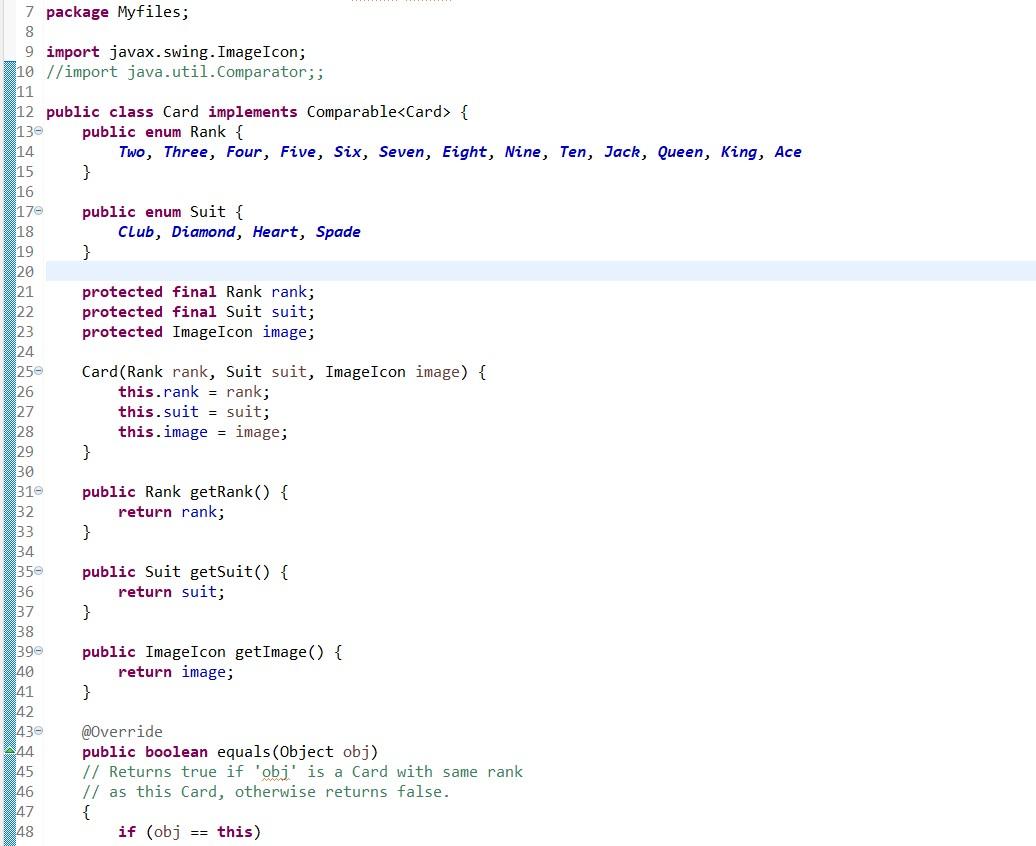
Task: Collapse the getSuit method fold marker
Action: (x=38, y=571)
